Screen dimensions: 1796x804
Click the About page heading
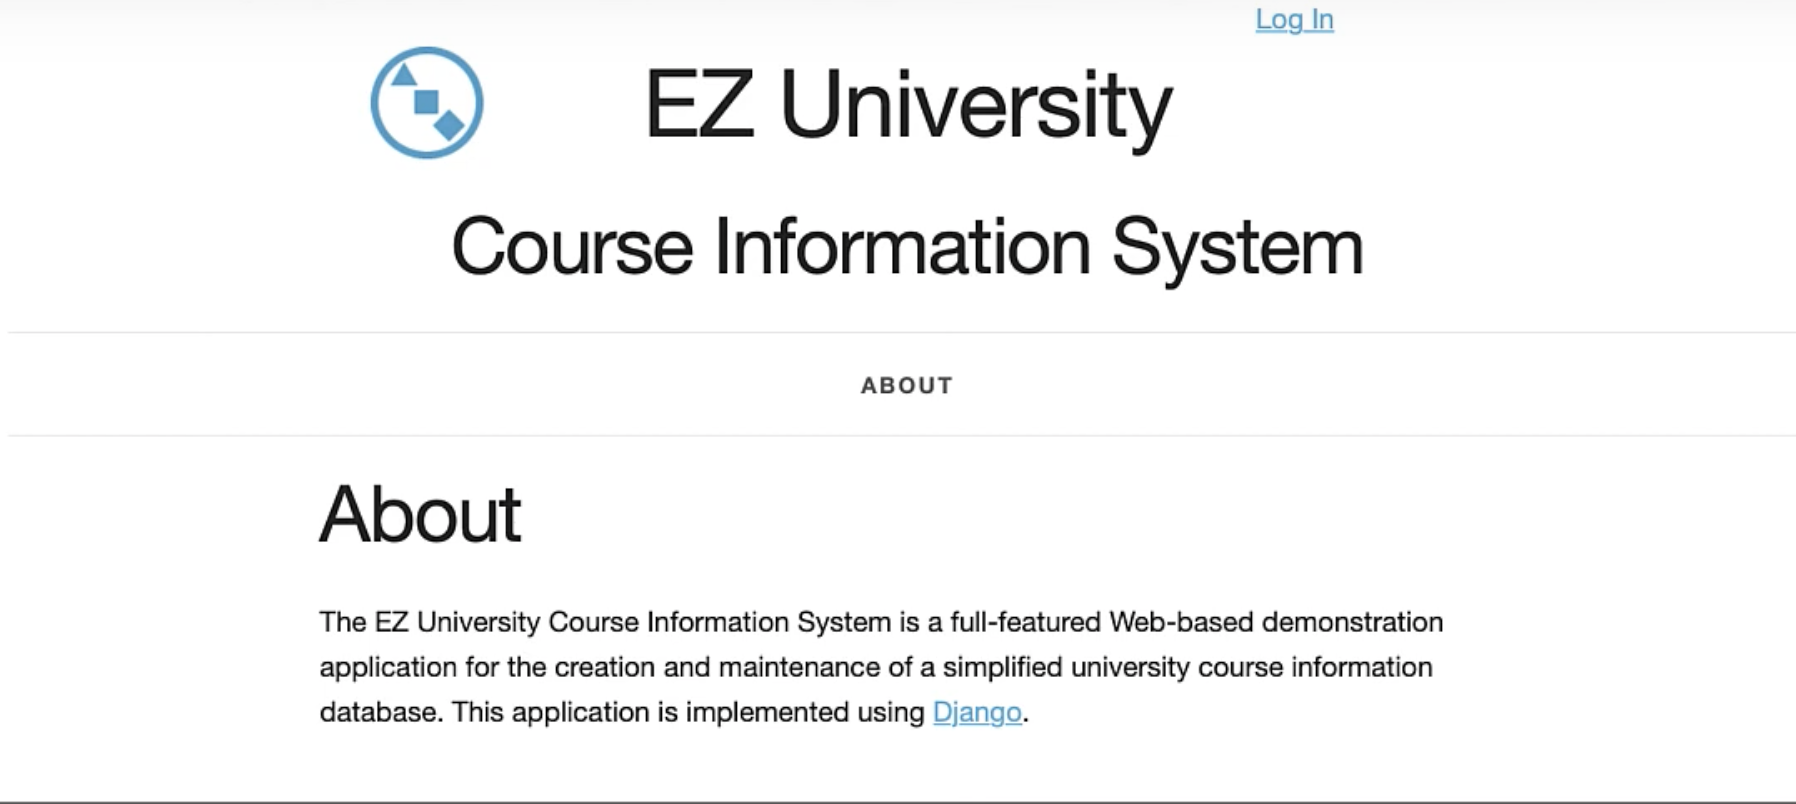click(x=421, y=514)
